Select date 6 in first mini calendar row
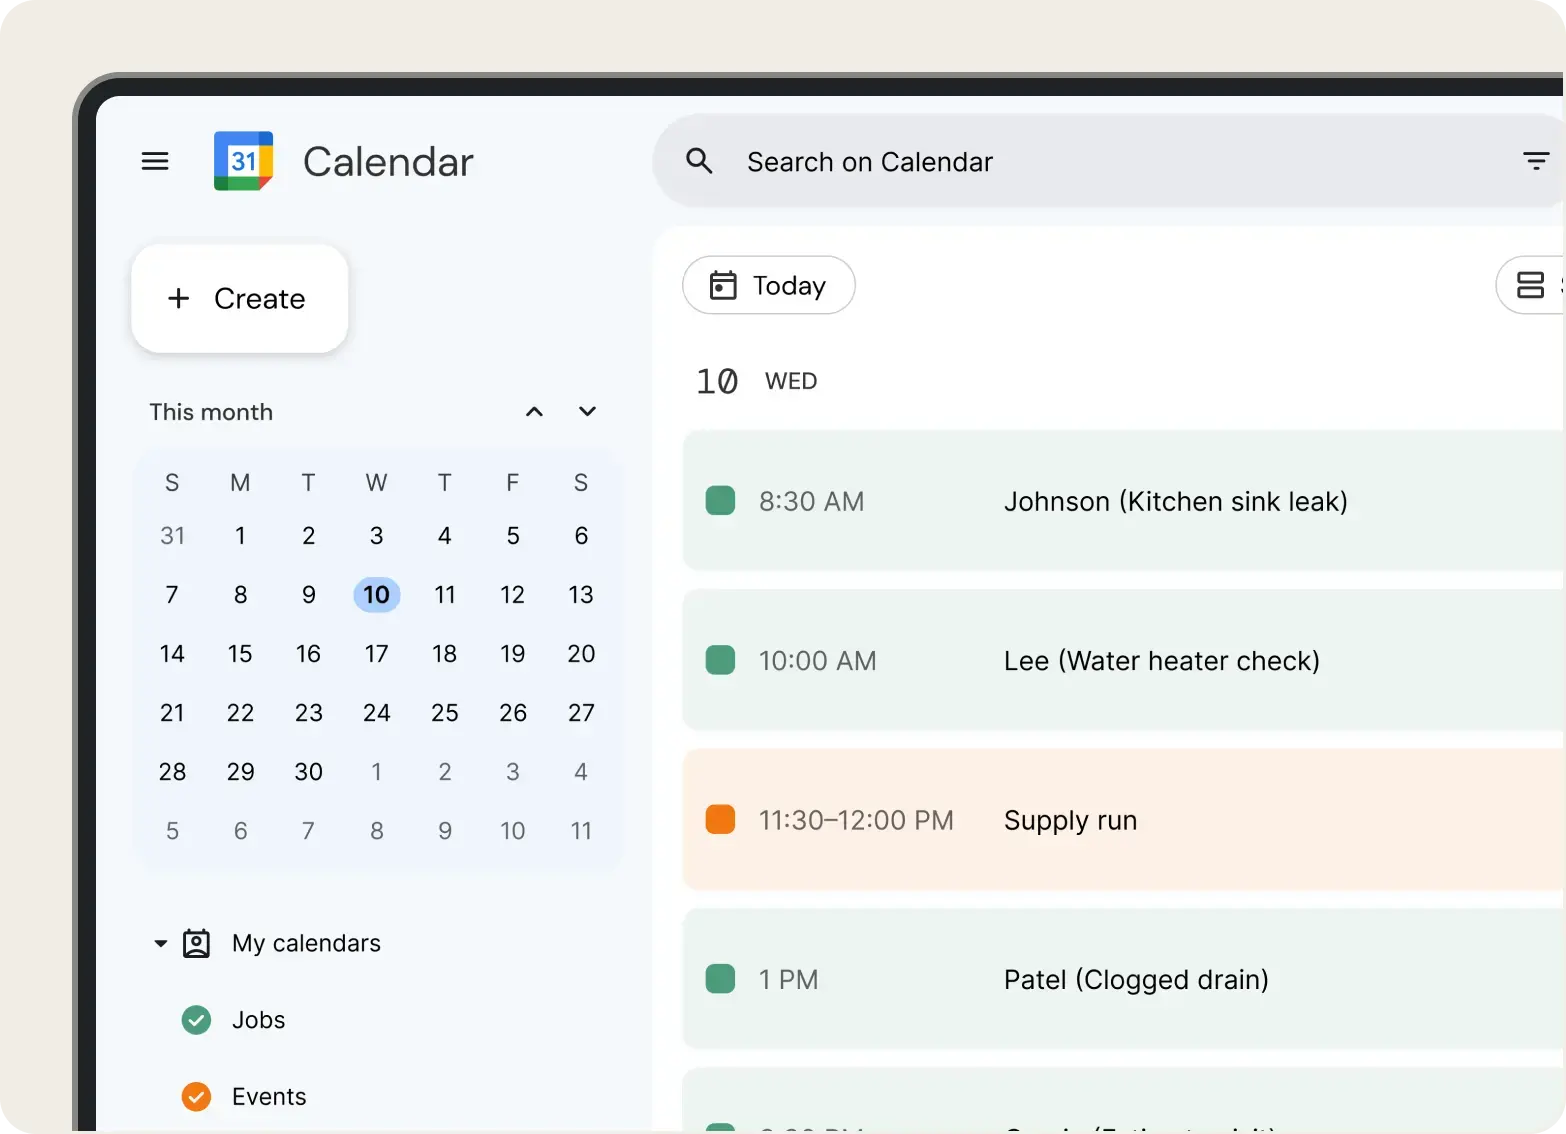The width and height of the screenshot is (1566, 1134). 581,536
